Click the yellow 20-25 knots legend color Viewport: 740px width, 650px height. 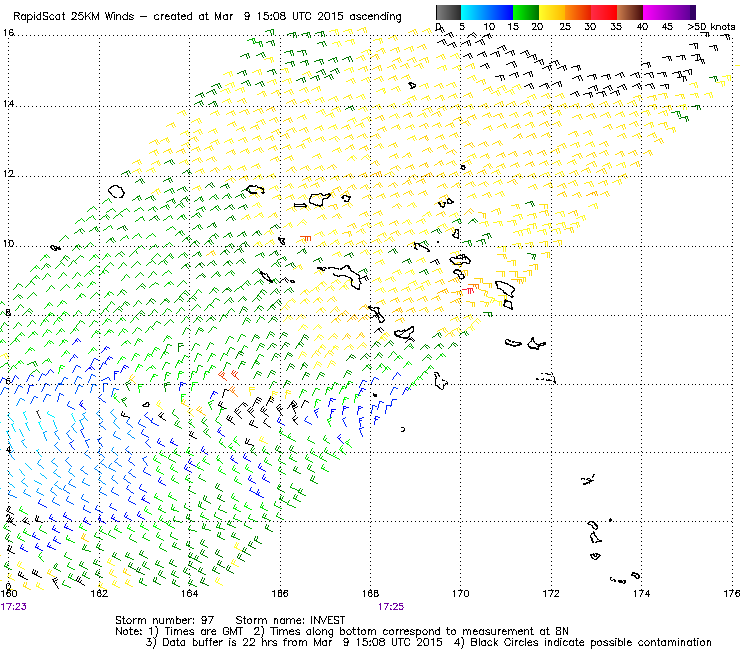point(552,12)
